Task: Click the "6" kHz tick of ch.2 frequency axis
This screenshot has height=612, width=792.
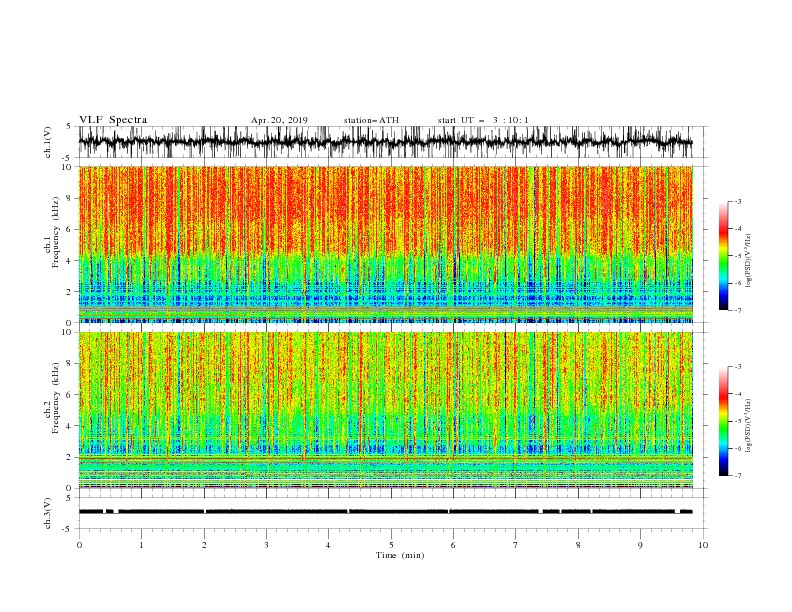Action: tap(70, 394)
